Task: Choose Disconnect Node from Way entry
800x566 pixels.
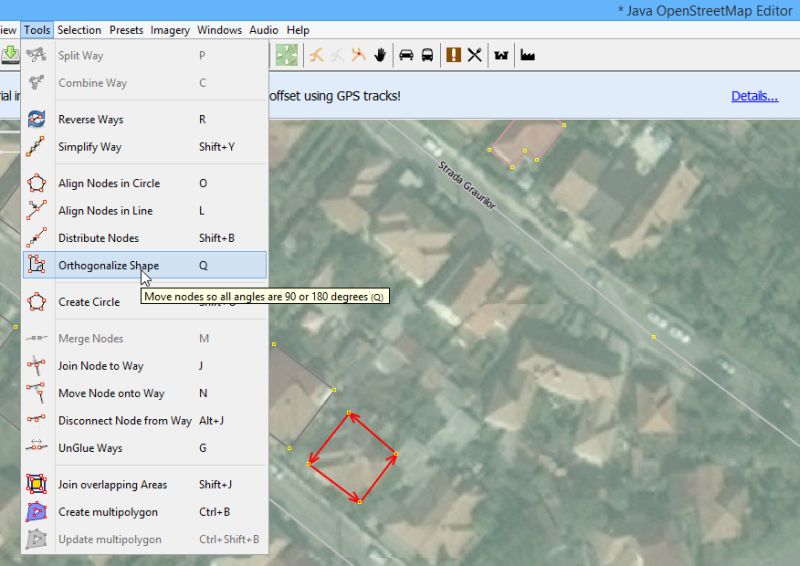Action: tap(144, 421)
